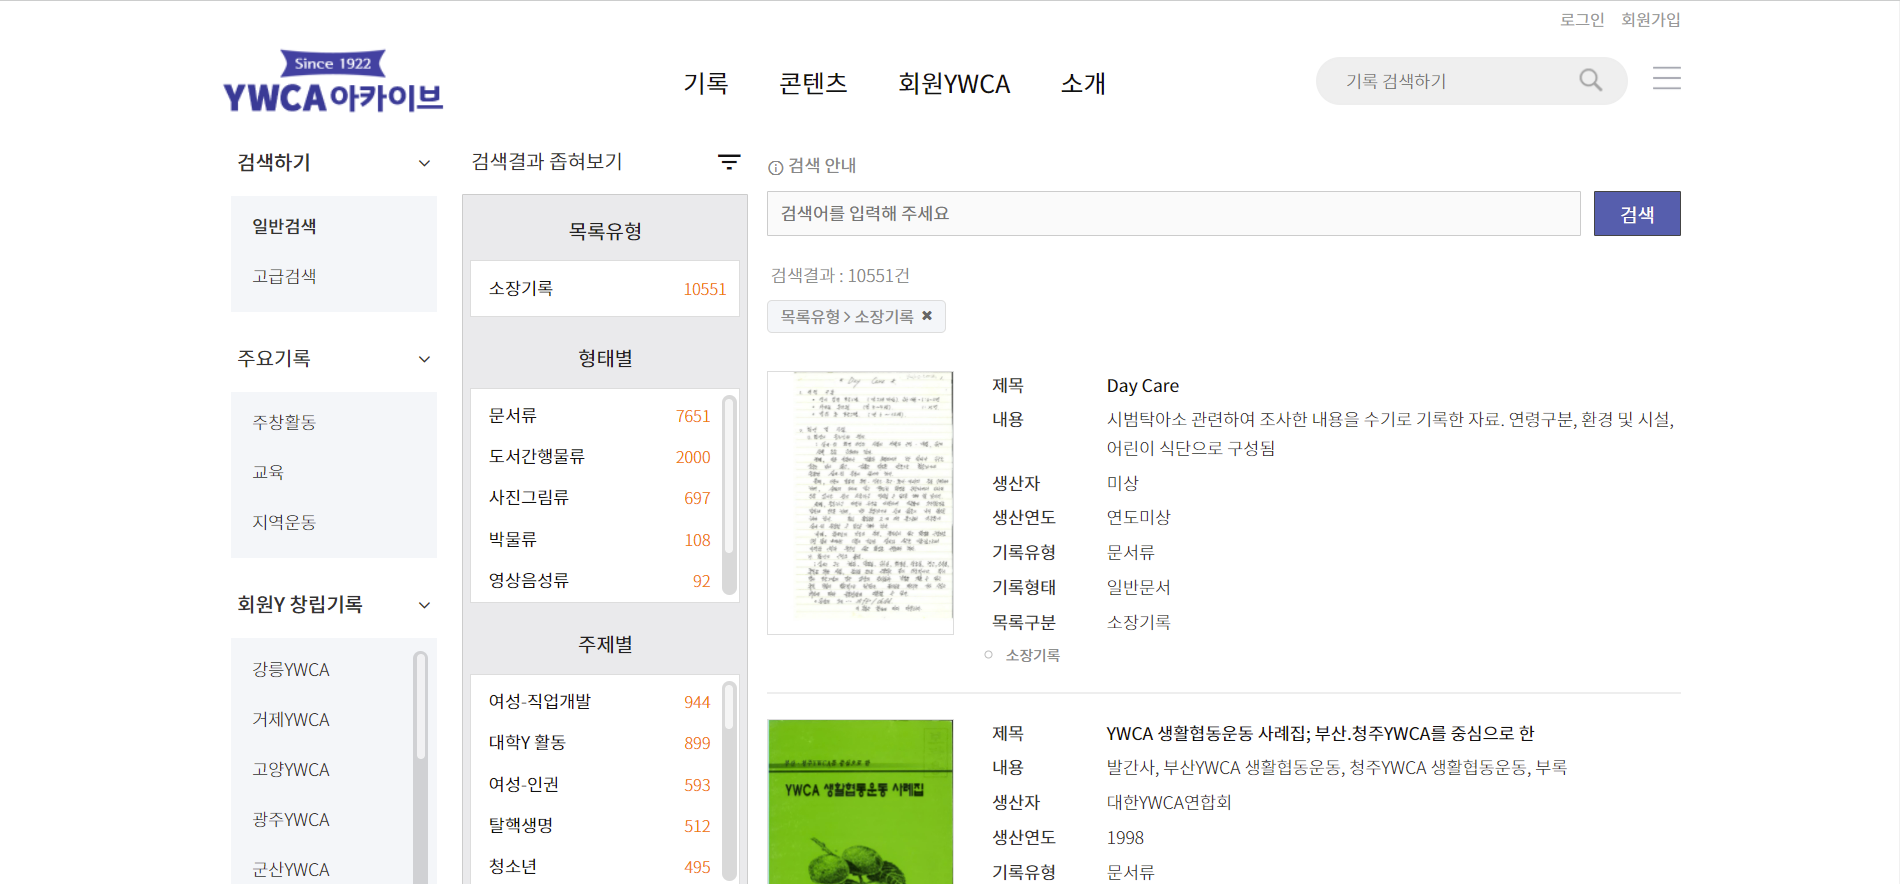
Task: Select 고급검색 in the sidebar
Action: click(x=284, y=277)
